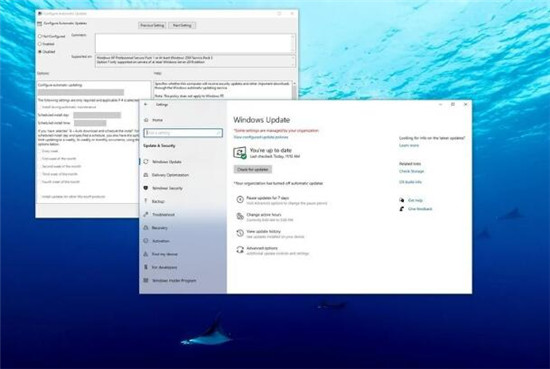Click the Delivery Optimization sidebar icon
Screen dimensions: 550x369
(x=146, y=175)
